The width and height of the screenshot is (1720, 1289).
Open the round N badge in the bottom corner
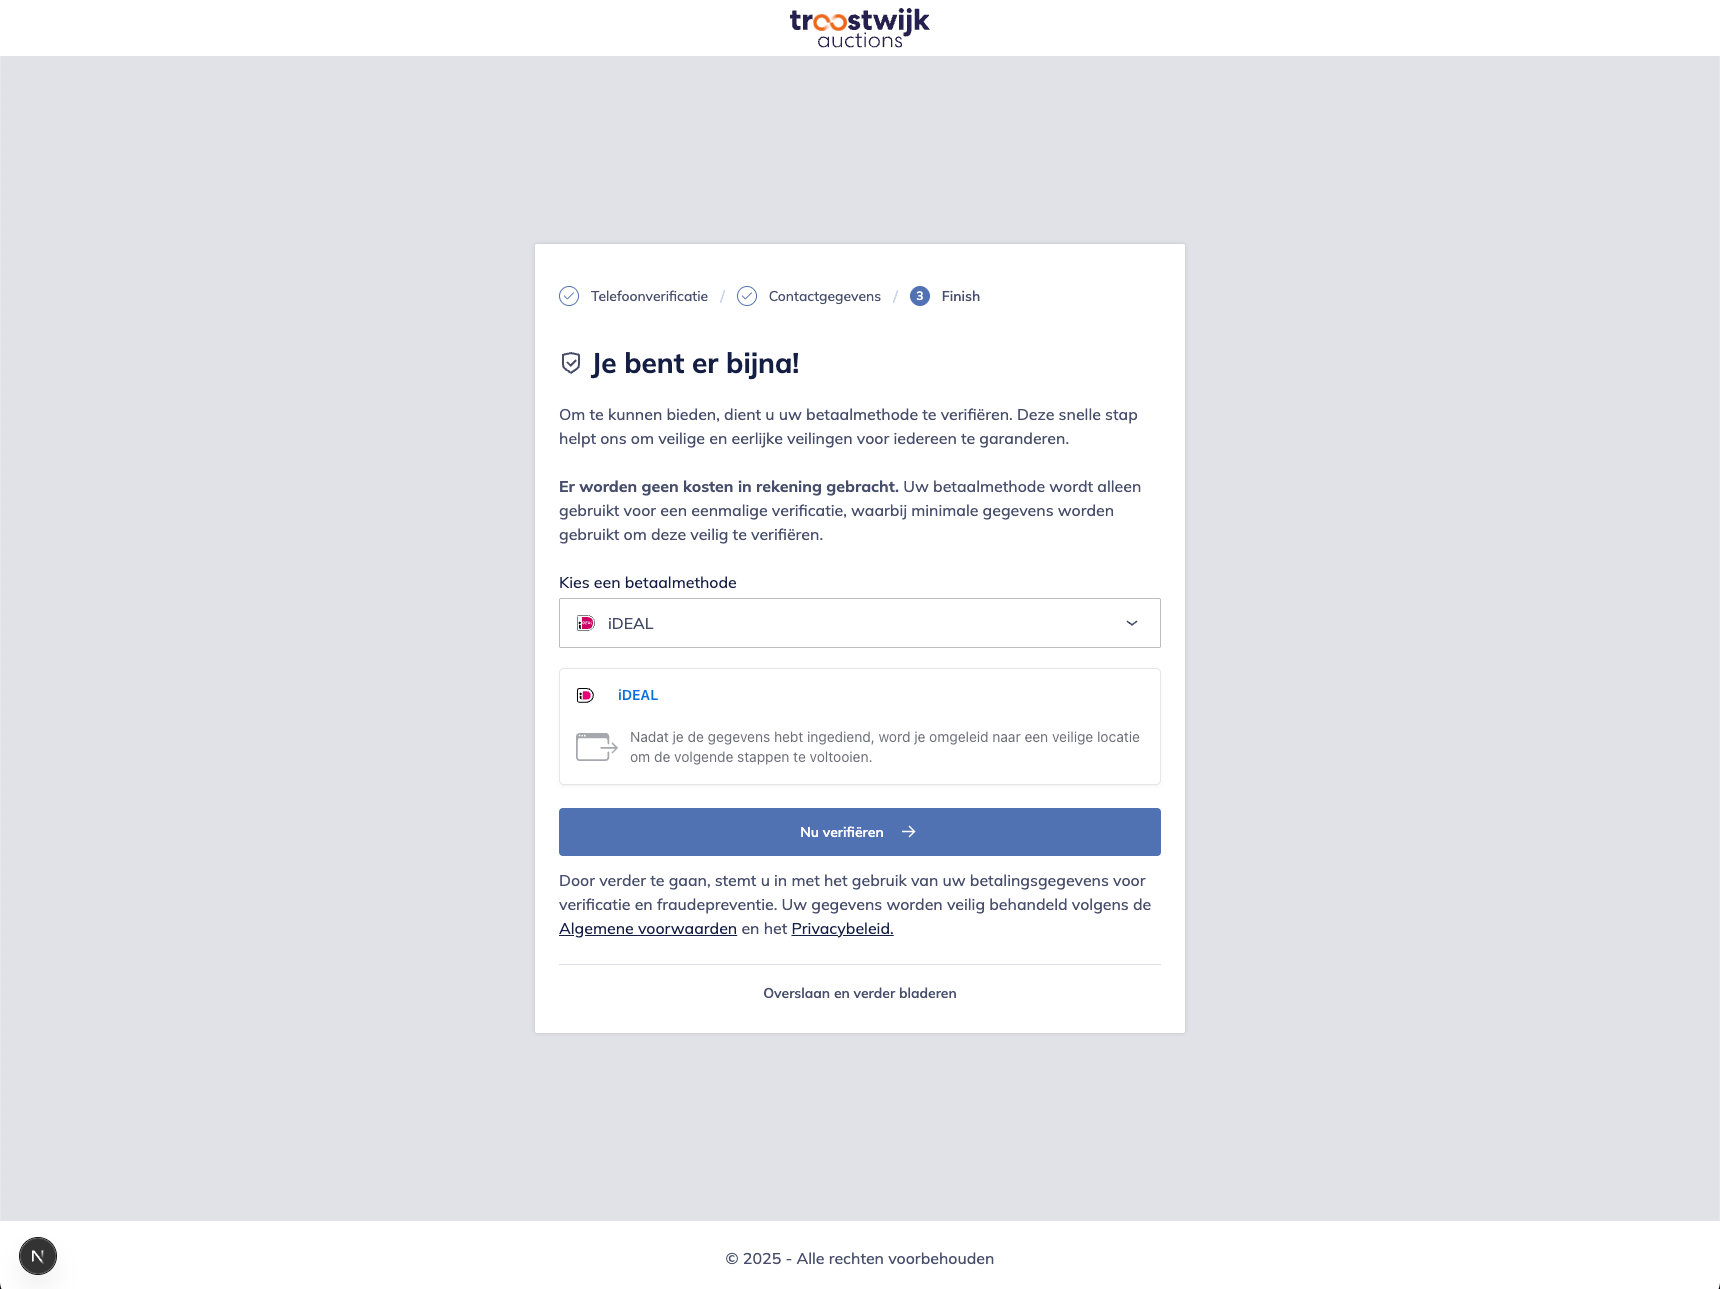(x=38, y=1256)
